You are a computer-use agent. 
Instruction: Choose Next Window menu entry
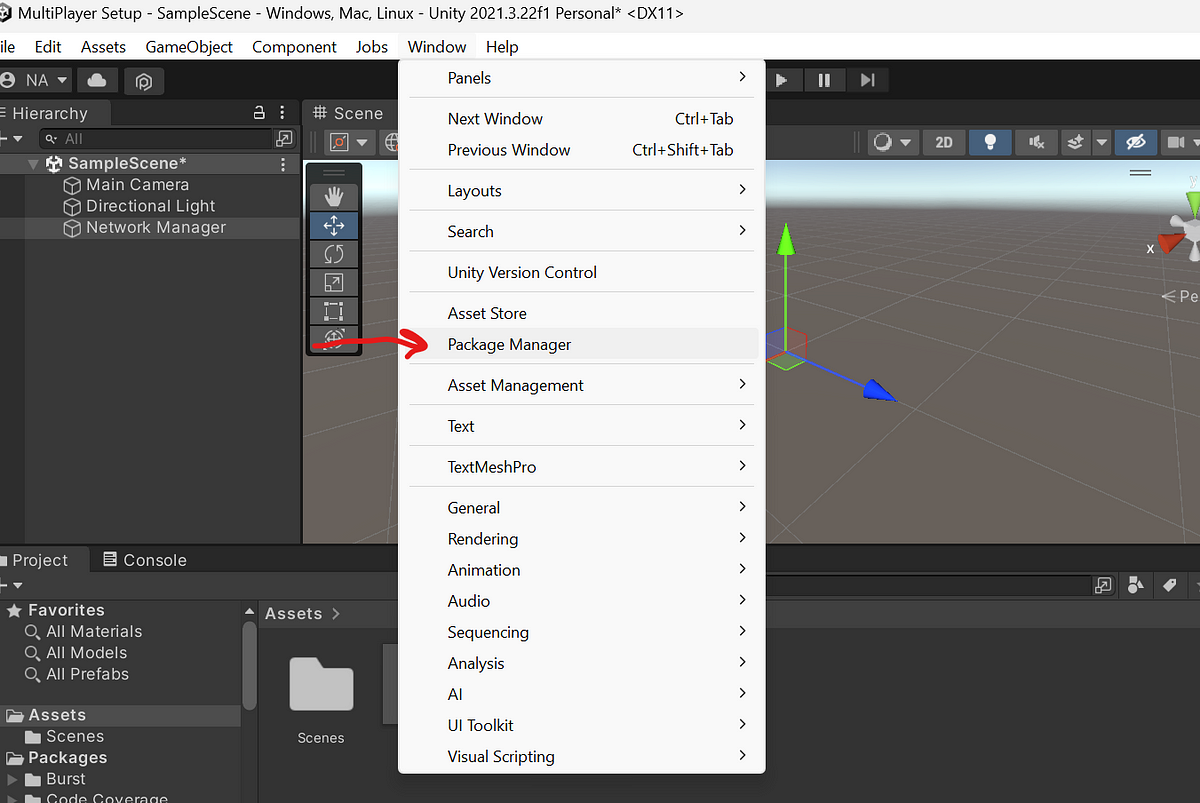pyautogui.click(x=582, y=119)
